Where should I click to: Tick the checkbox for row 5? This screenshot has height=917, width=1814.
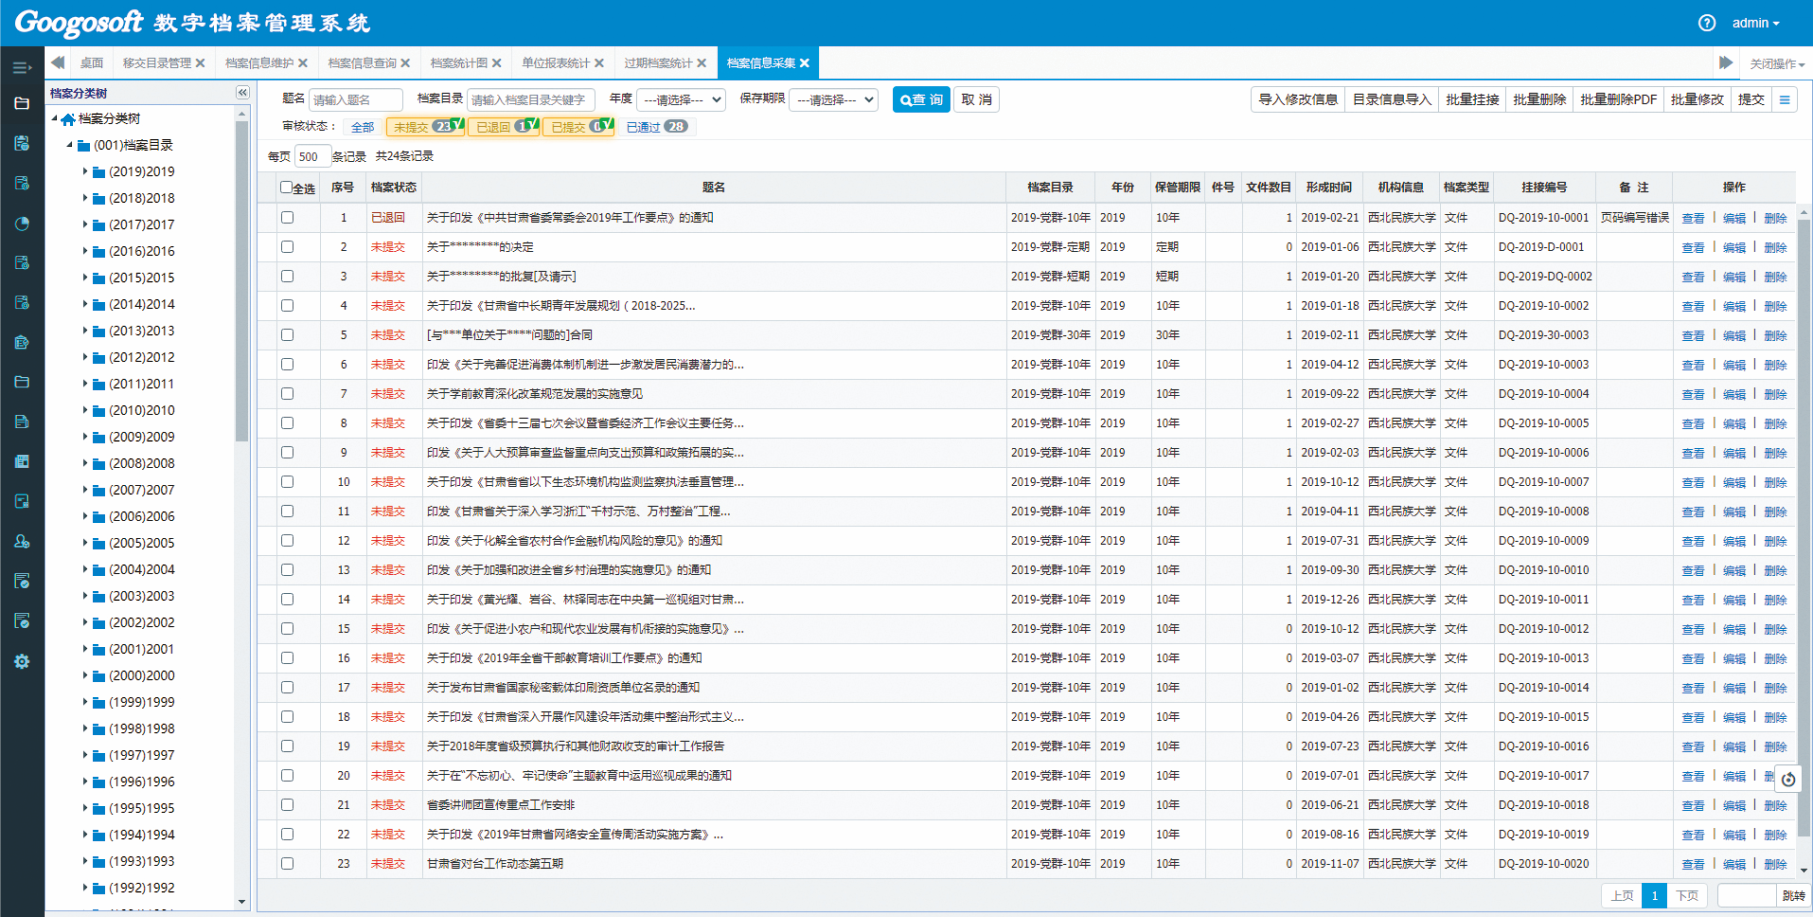287,335
